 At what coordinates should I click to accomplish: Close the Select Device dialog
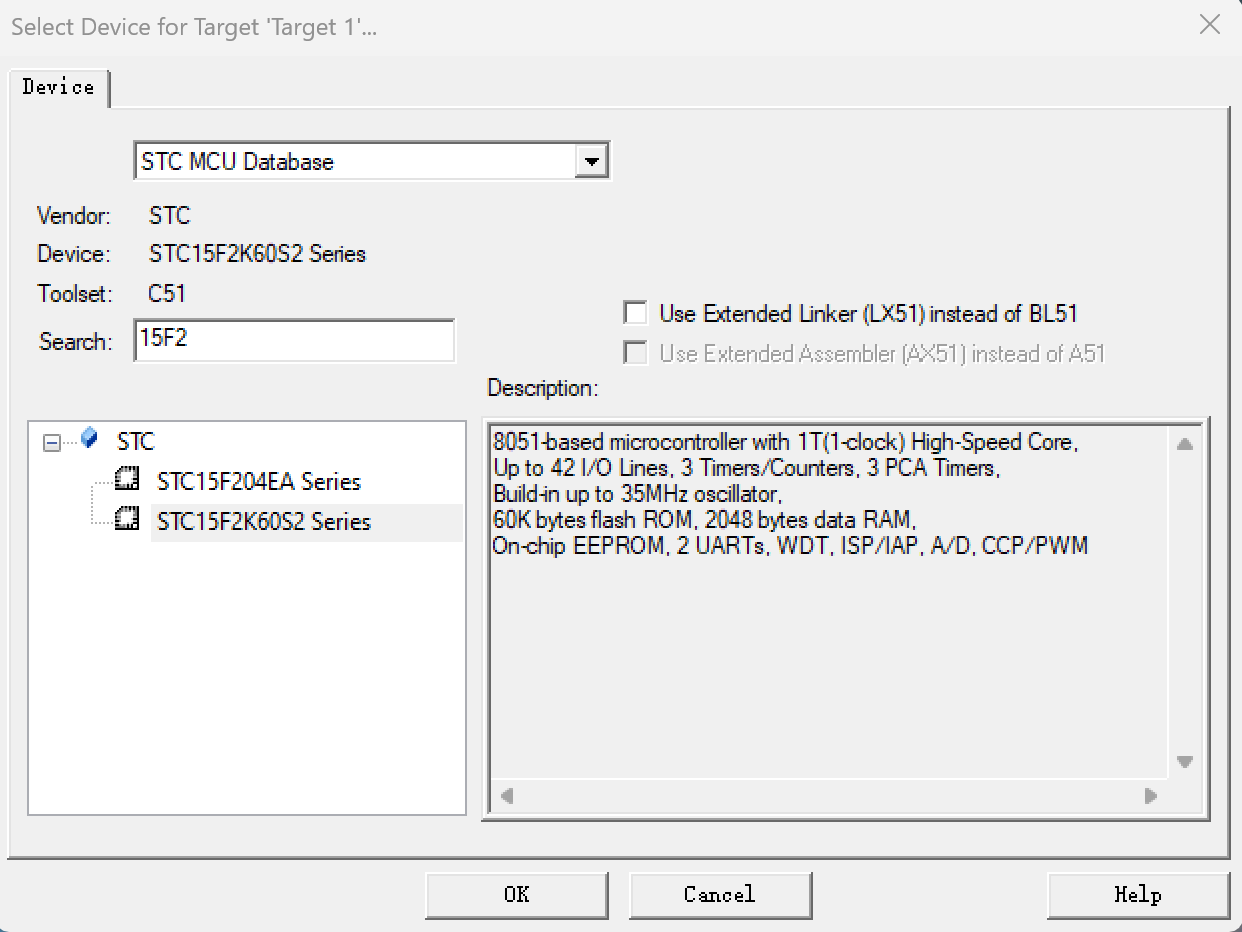point(1210,25)
